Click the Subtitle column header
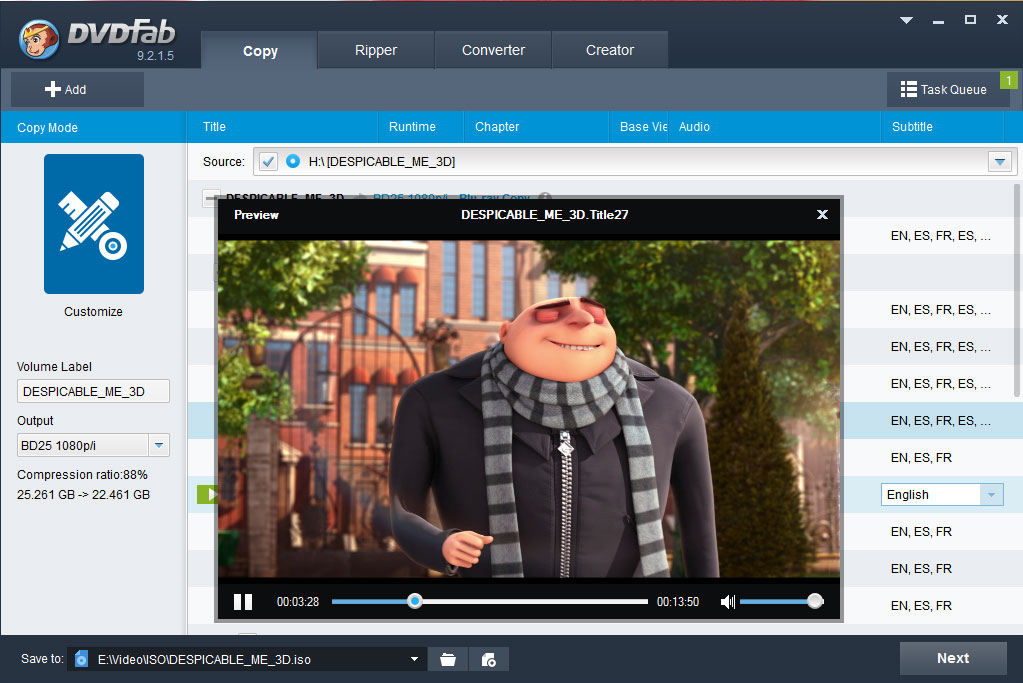Viewport: 1023px width, 683px height. click(942, 127)
